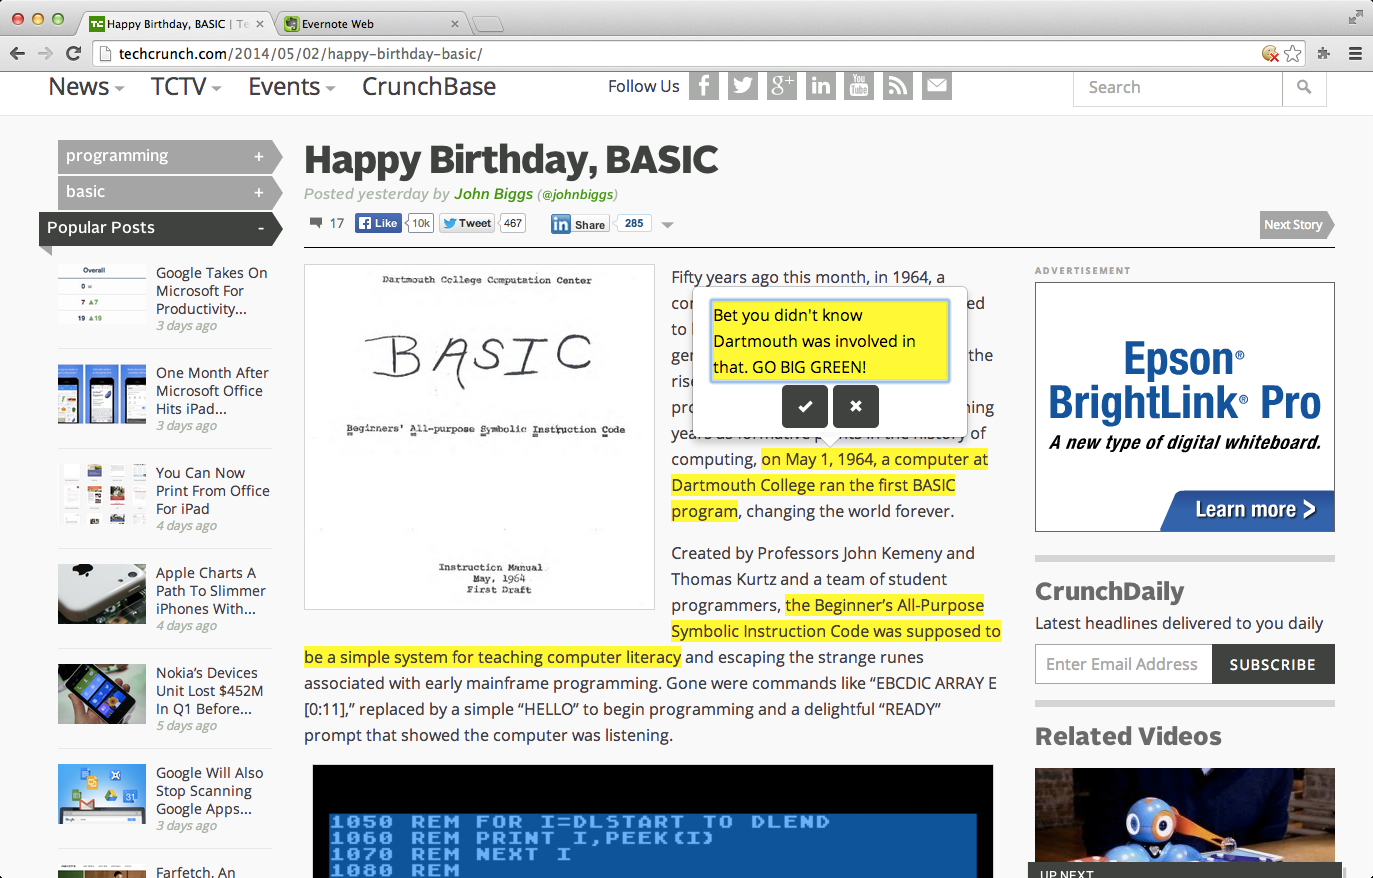Click the Facebook Like button
The height and width of the screenshot is (878, 1373).
point(379,223)
